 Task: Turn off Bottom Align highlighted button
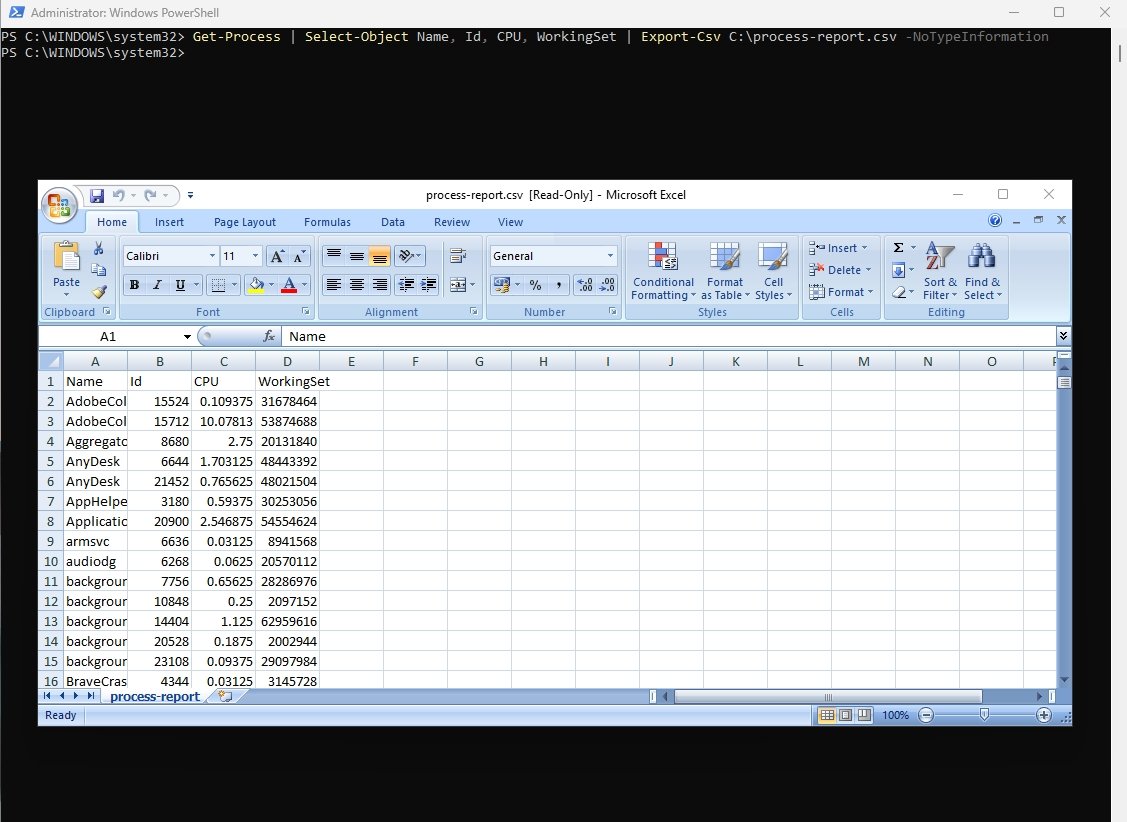point(380,256)
